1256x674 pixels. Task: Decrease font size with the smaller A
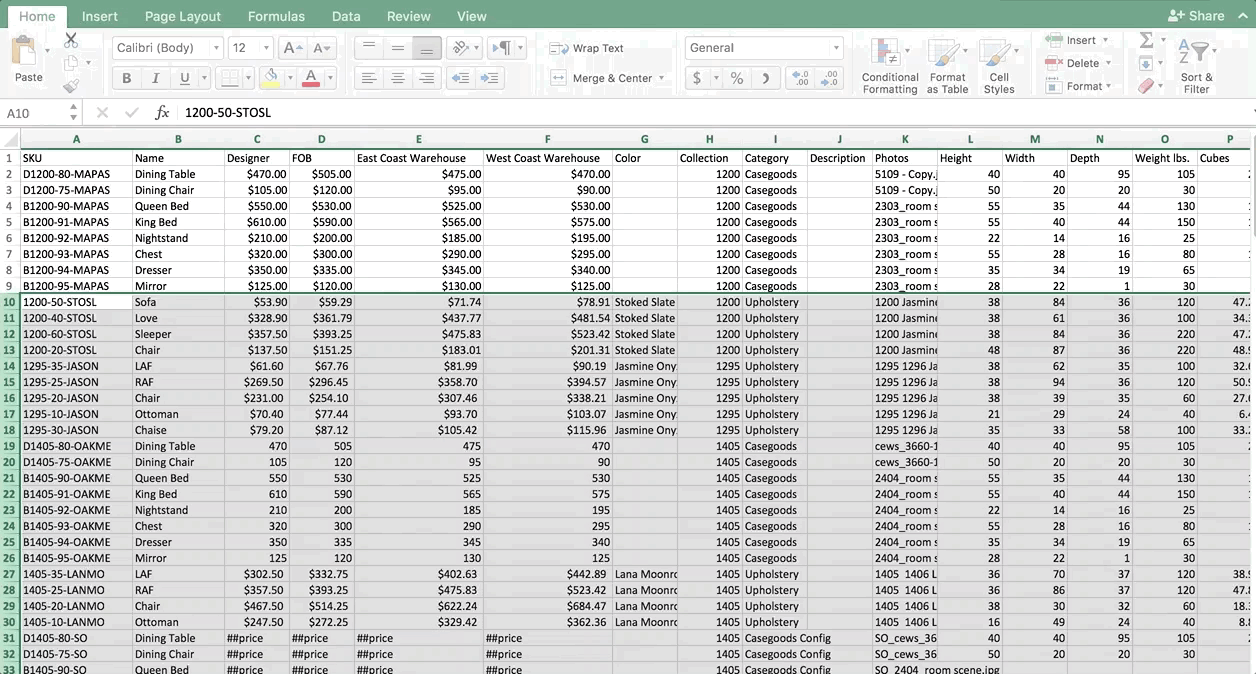321,48
